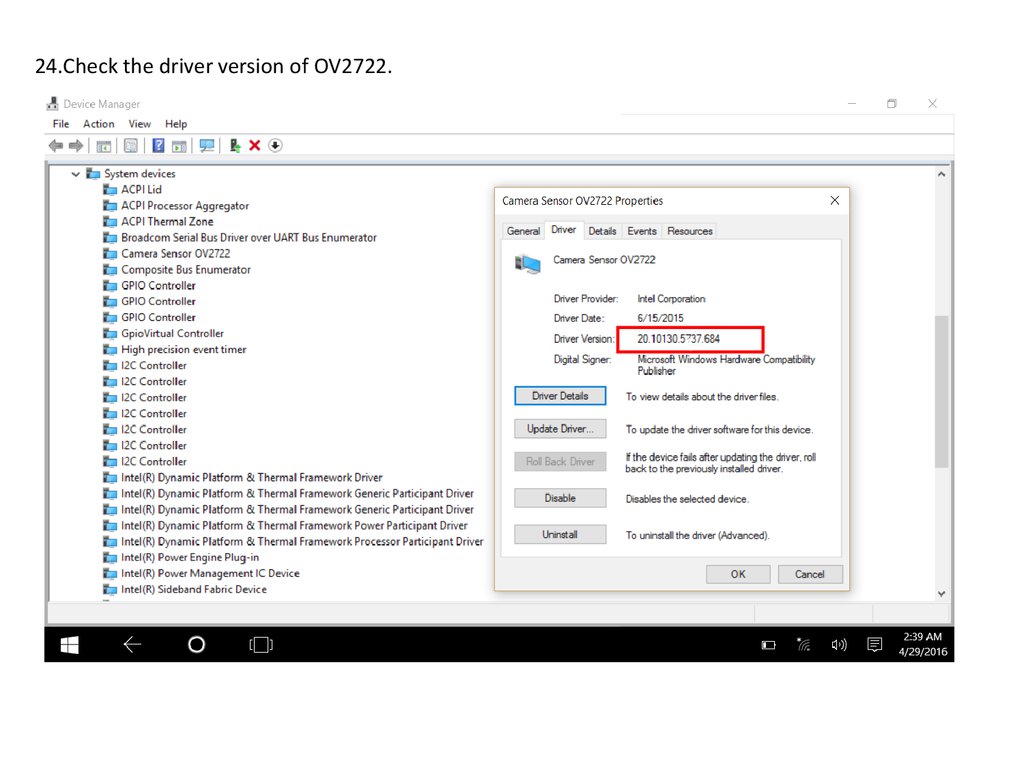This screenshot has height=768, width=1024.
Task: Open the Wi-Fi network tray icon
Action: click(804, 645)
